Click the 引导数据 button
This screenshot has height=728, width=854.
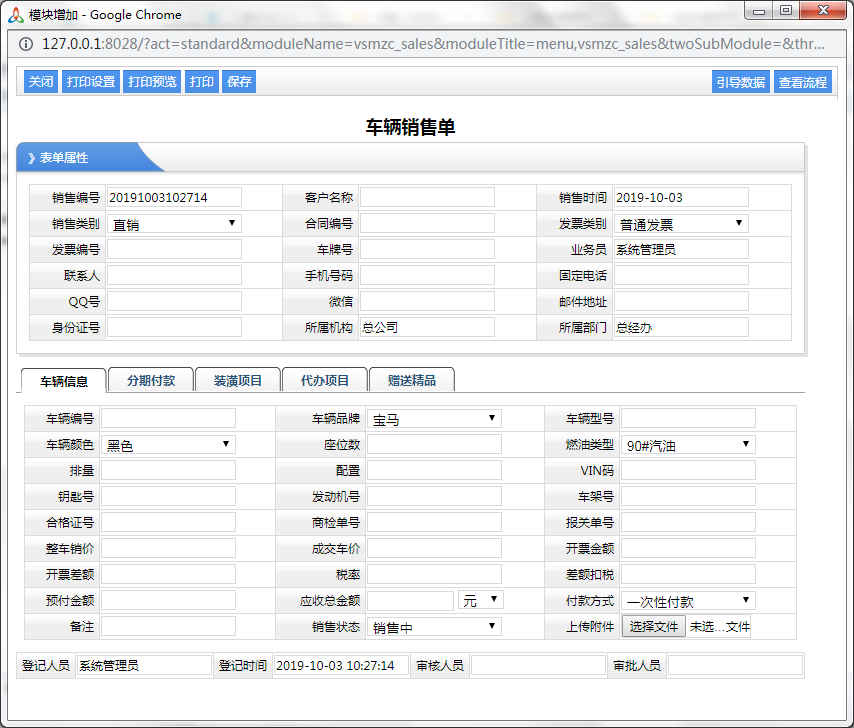[x=741, y=82]
